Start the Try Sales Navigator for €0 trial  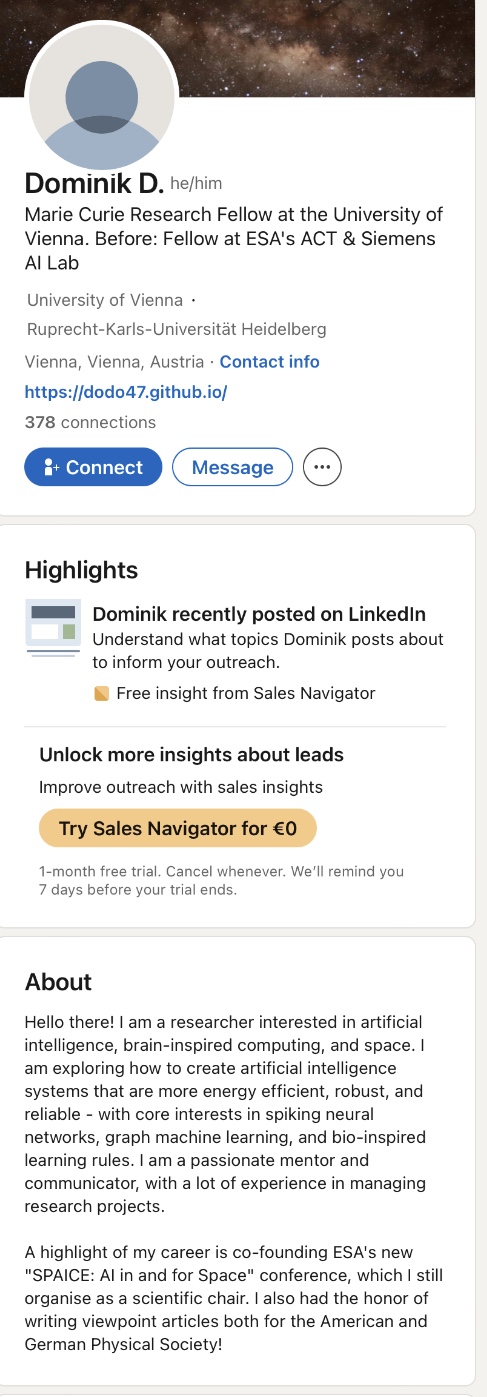177,828
